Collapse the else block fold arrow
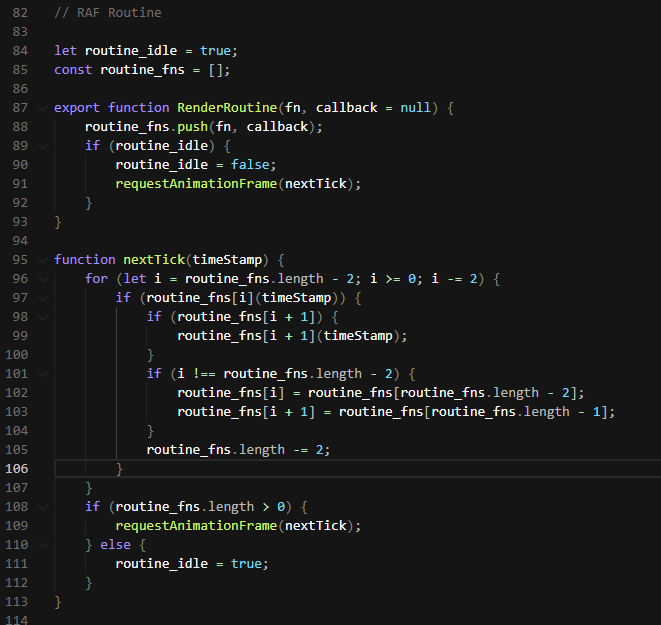 coord(43,545)
